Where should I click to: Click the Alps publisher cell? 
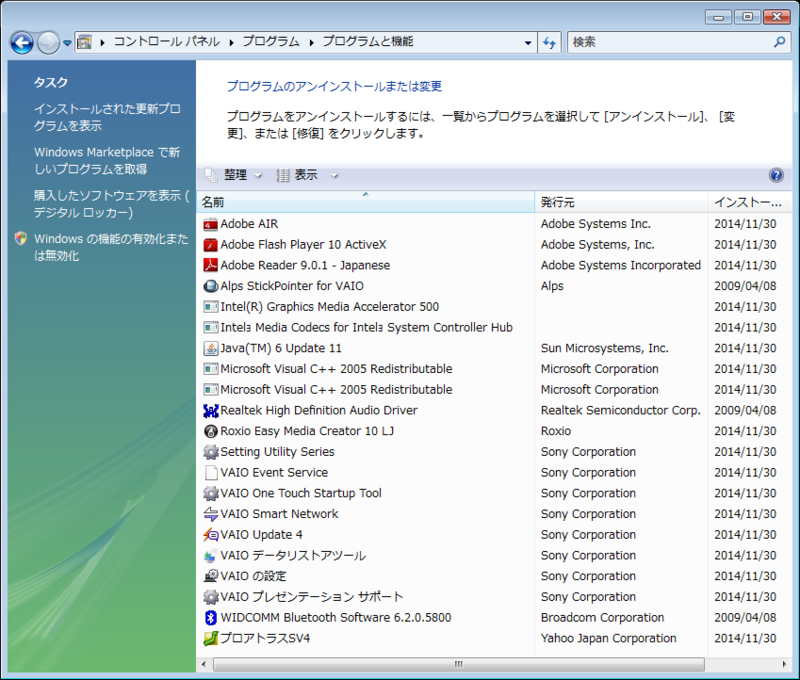(552, 286)
